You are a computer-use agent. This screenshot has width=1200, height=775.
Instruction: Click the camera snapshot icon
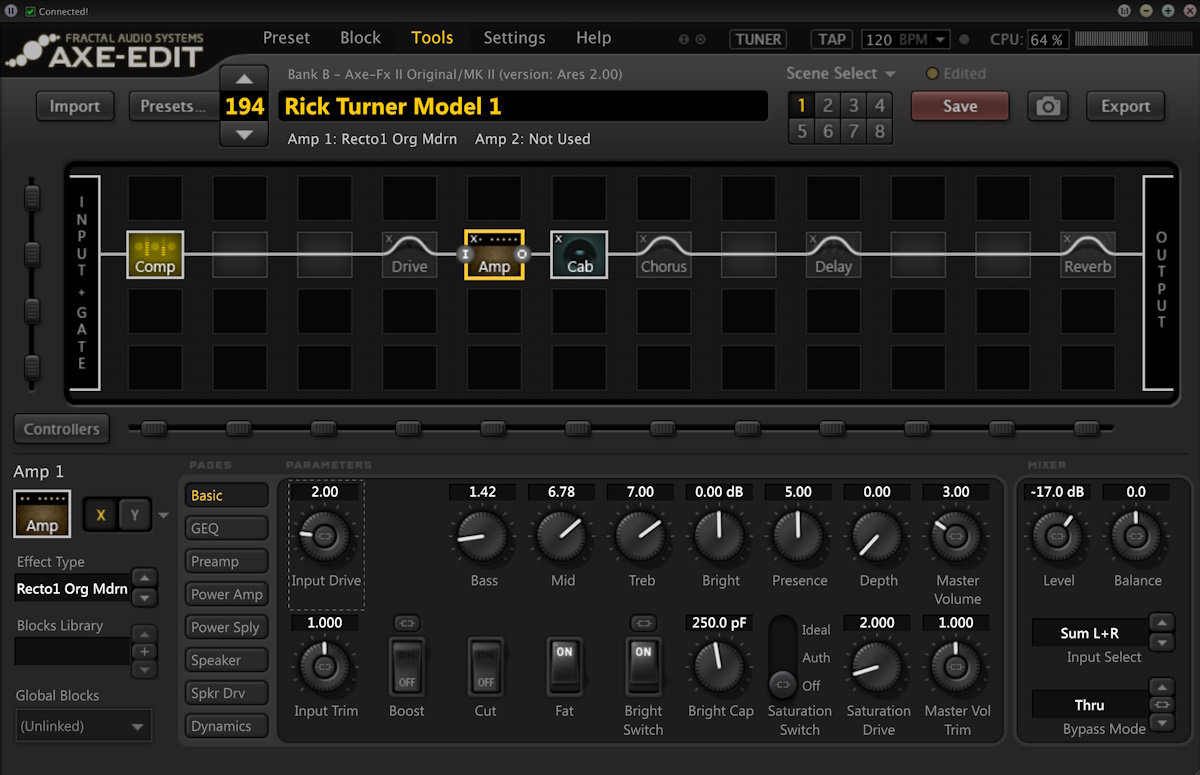(1048, 106)
